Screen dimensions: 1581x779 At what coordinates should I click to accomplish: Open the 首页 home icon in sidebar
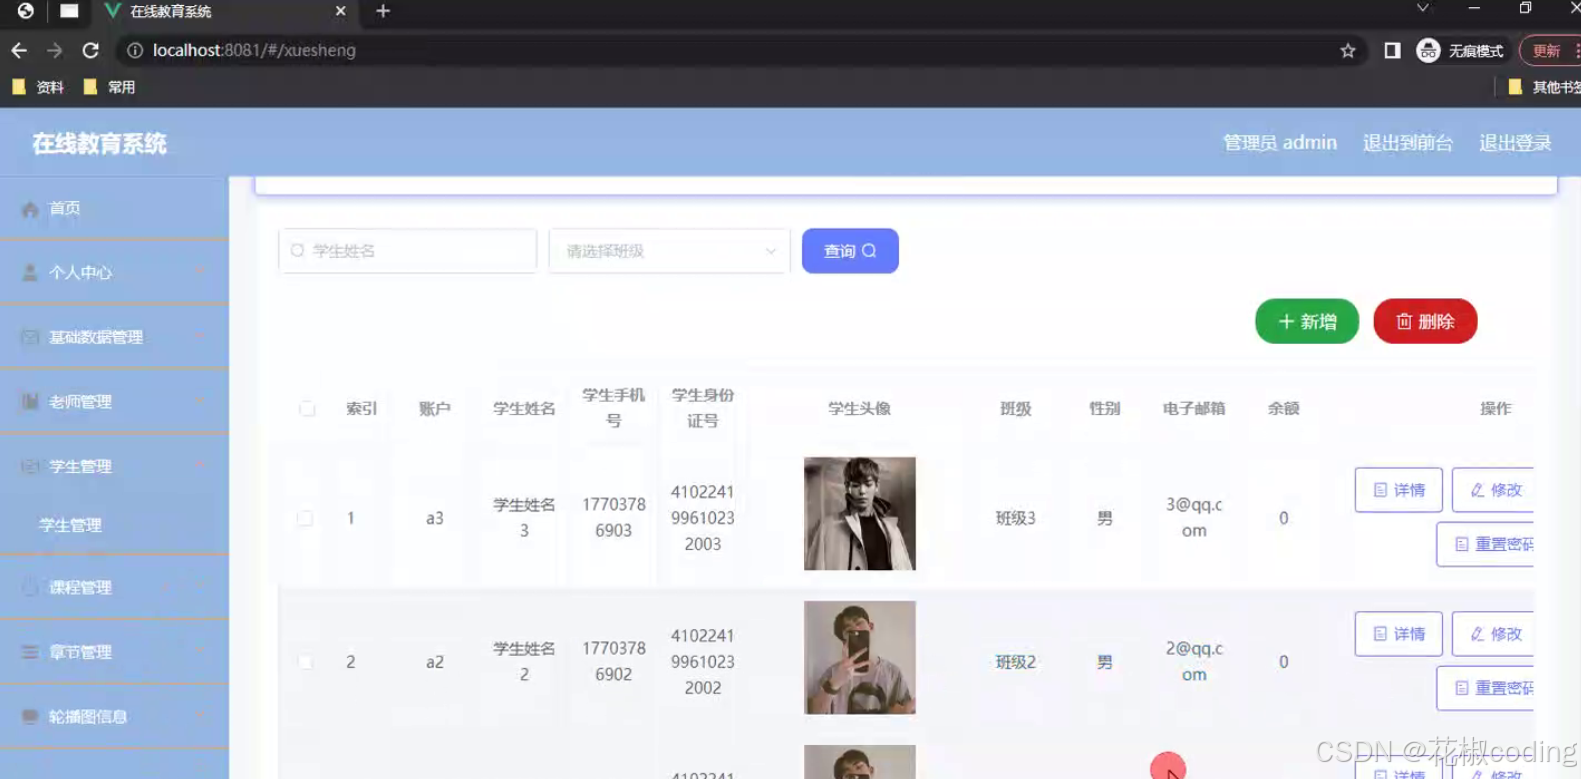click(x=30, y=209)
